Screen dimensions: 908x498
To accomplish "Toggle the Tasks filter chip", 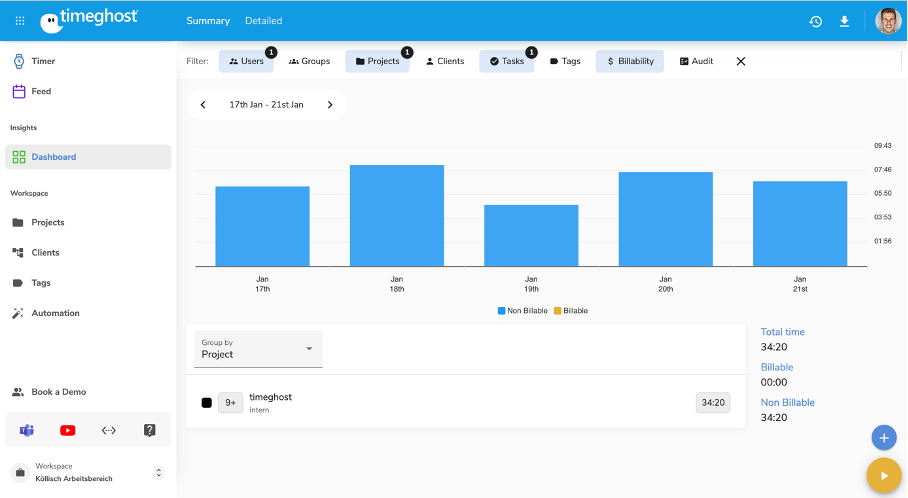I will click(x=506, y=61).
